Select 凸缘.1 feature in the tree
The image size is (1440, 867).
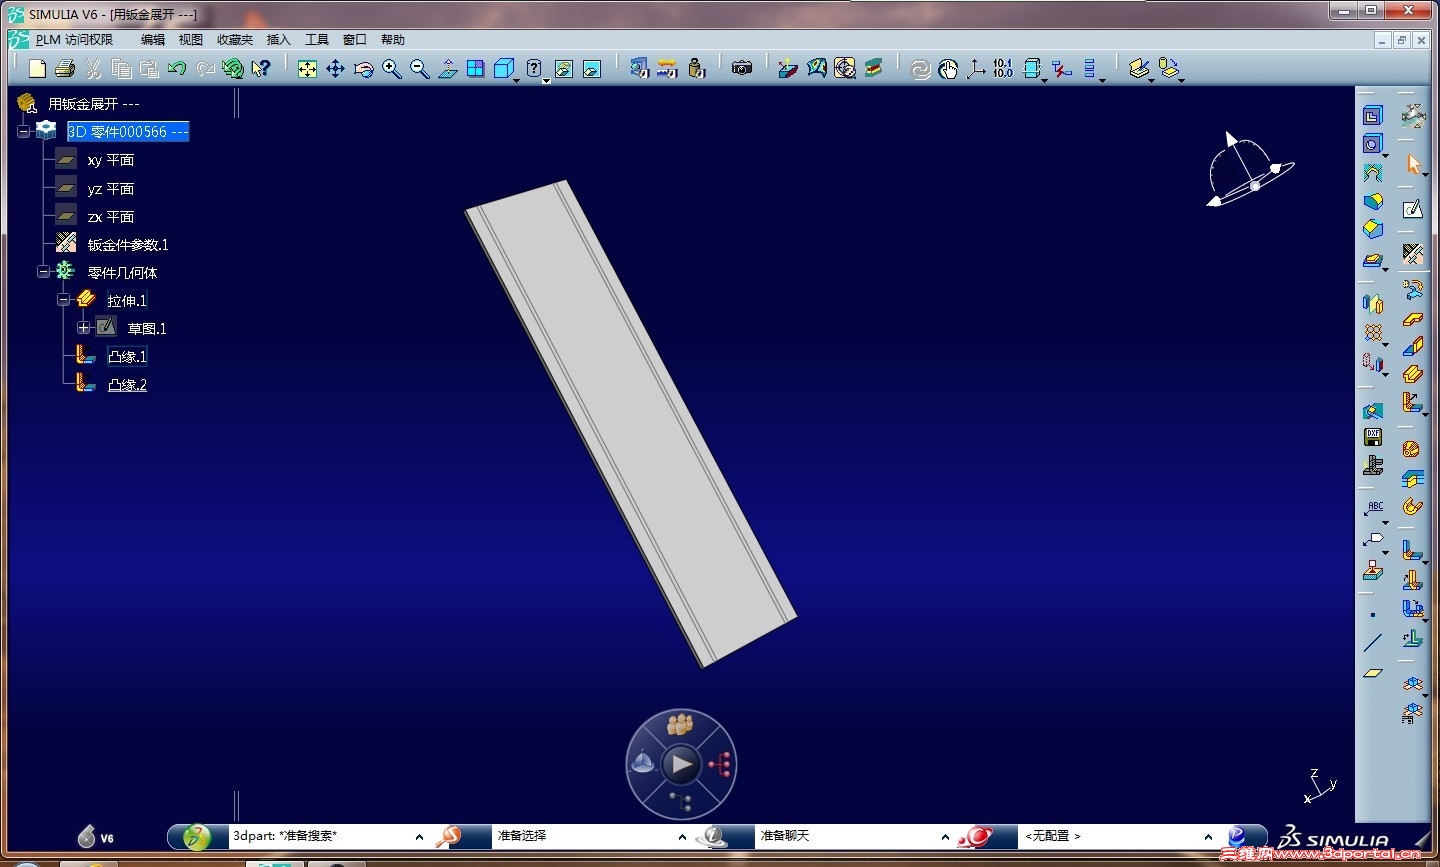coord(127,357)
